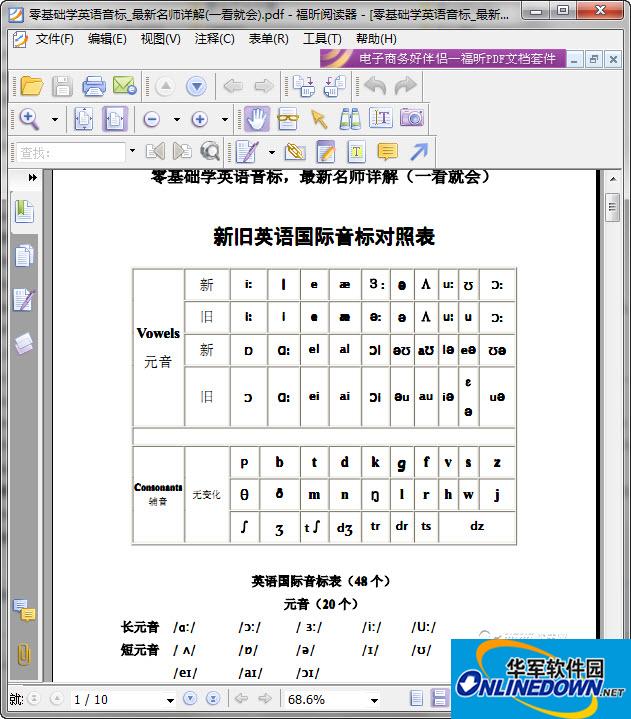Click Find Next button beside search box
631x719 pixels.
click(x=182, y=151)
